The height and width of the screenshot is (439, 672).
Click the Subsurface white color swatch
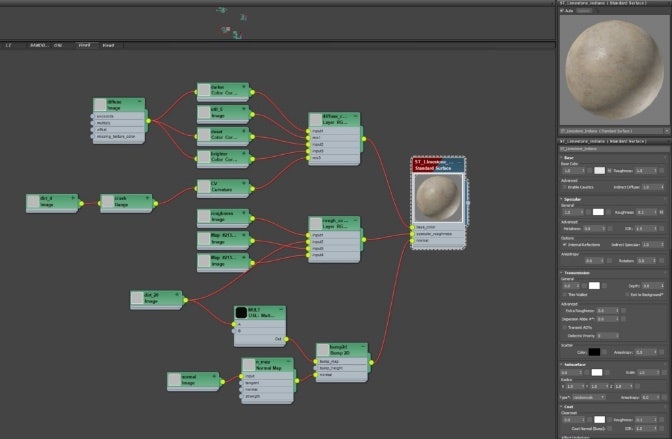tap(597, 373)
